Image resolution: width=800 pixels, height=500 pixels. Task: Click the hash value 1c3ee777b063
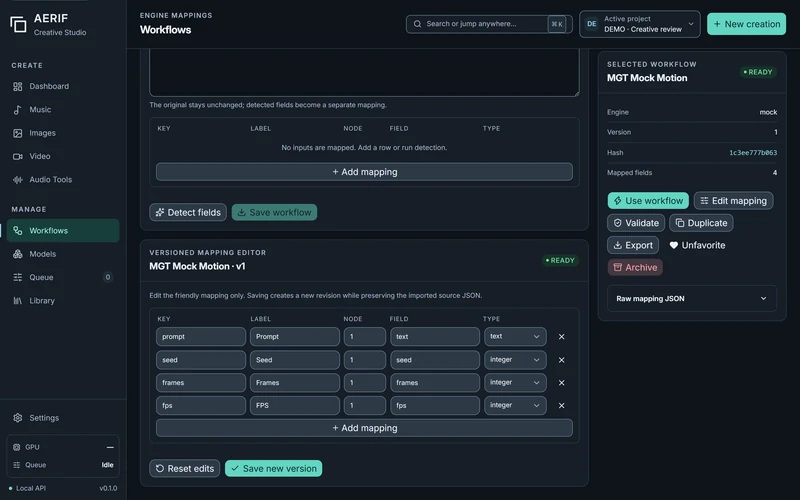[x=753, y=153]
